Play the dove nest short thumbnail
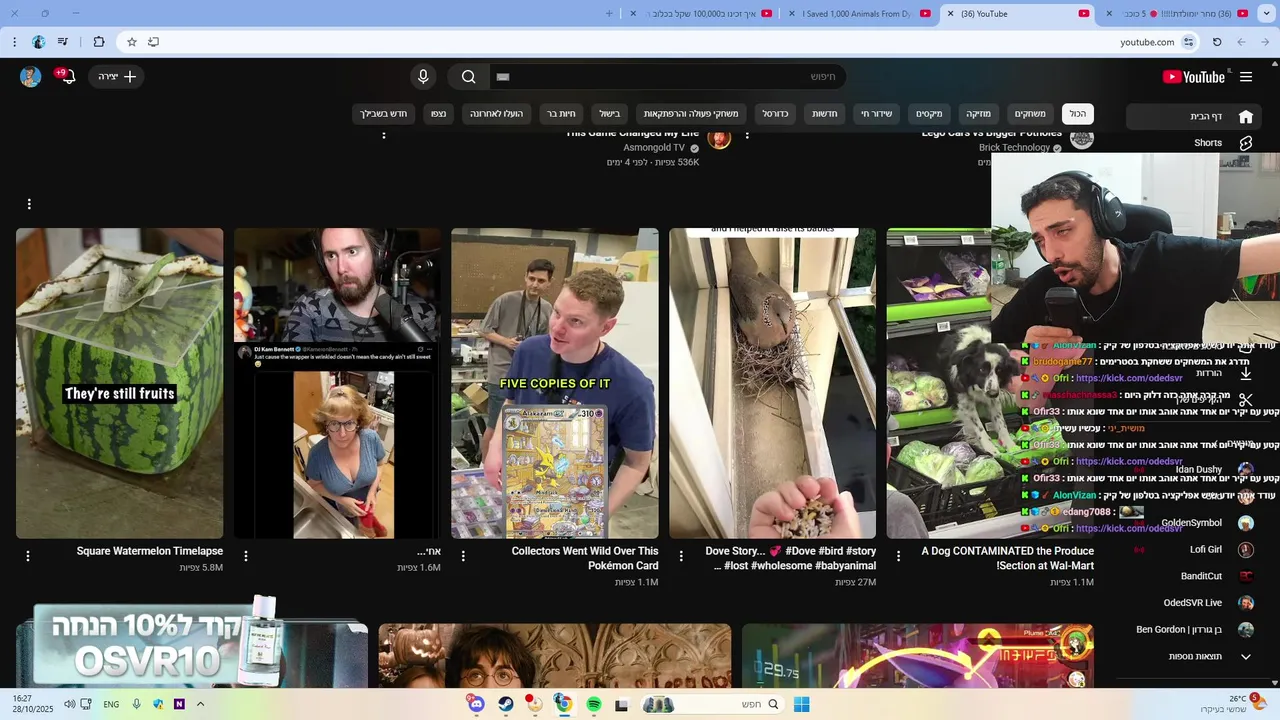The height and width of the screenshot is (720, 1280). pyautogui.click(x=772, y=383)
